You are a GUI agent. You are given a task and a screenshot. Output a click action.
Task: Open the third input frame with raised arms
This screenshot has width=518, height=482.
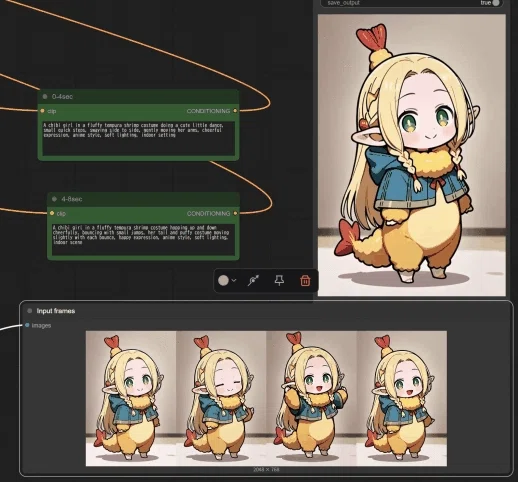[x=311, y=398]
